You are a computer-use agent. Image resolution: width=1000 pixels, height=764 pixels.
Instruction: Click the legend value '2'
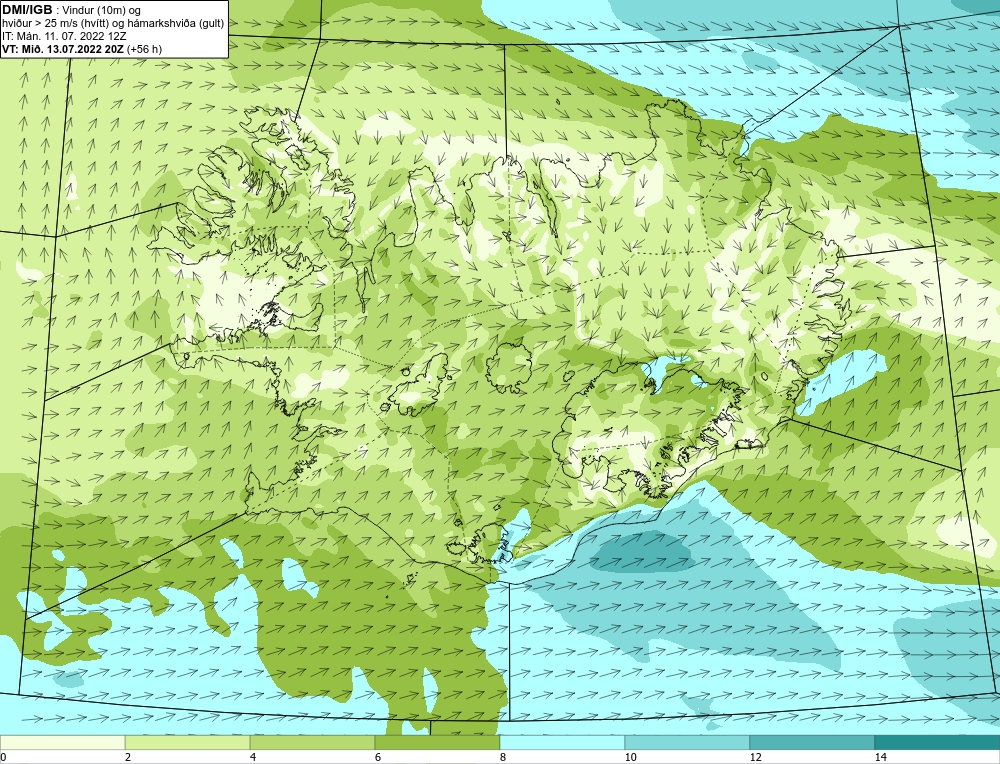pyautogui.click(x=128, y=757)
